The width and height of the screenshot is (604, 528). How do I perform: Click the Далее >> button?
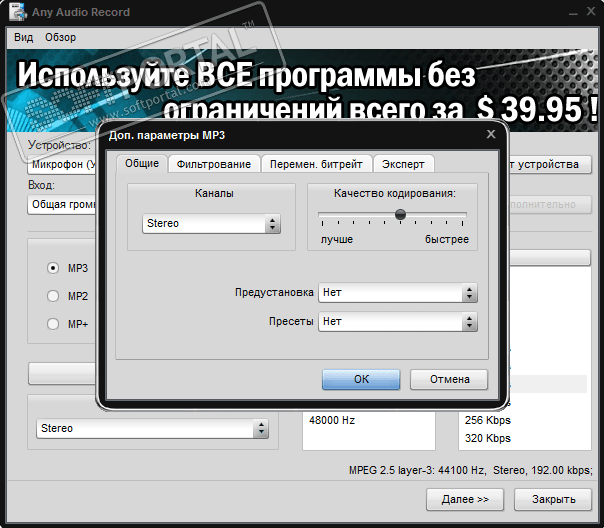(x=465, y=500)
